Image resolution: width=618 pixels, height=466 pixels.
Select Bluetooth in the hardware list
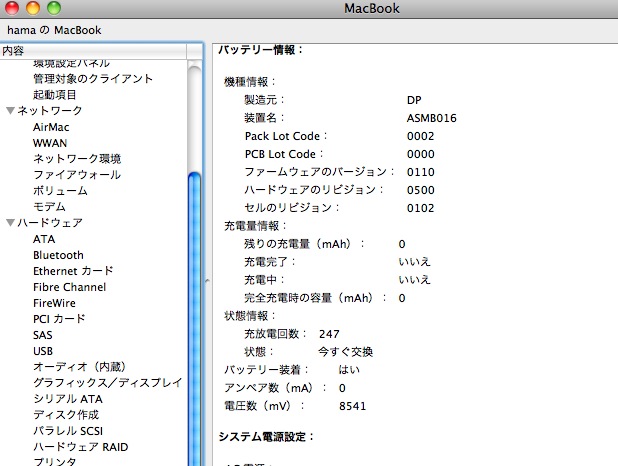coord(58,255)
